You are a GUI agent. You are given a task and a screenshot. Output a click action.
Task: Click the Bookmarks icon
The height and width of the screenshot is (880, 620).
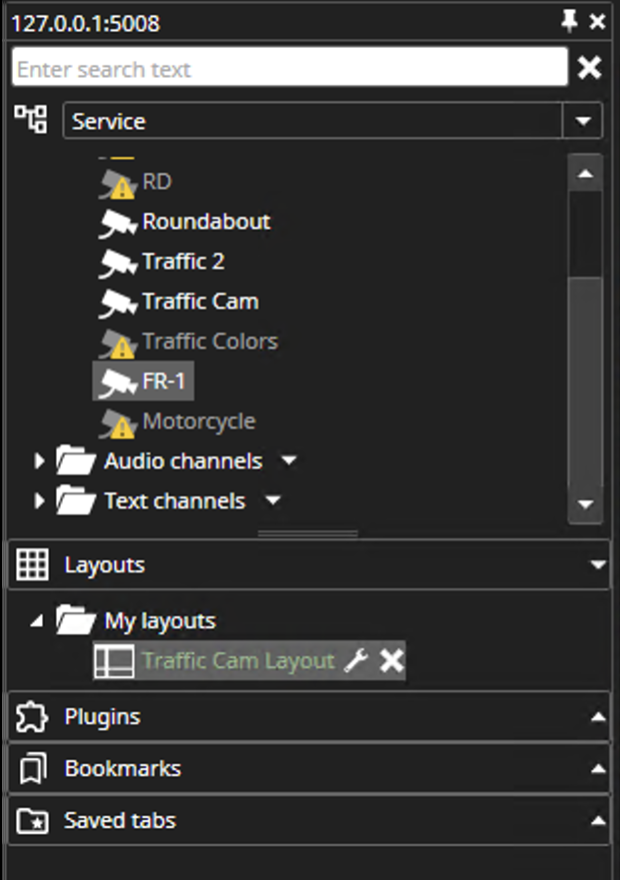point(33,768)
